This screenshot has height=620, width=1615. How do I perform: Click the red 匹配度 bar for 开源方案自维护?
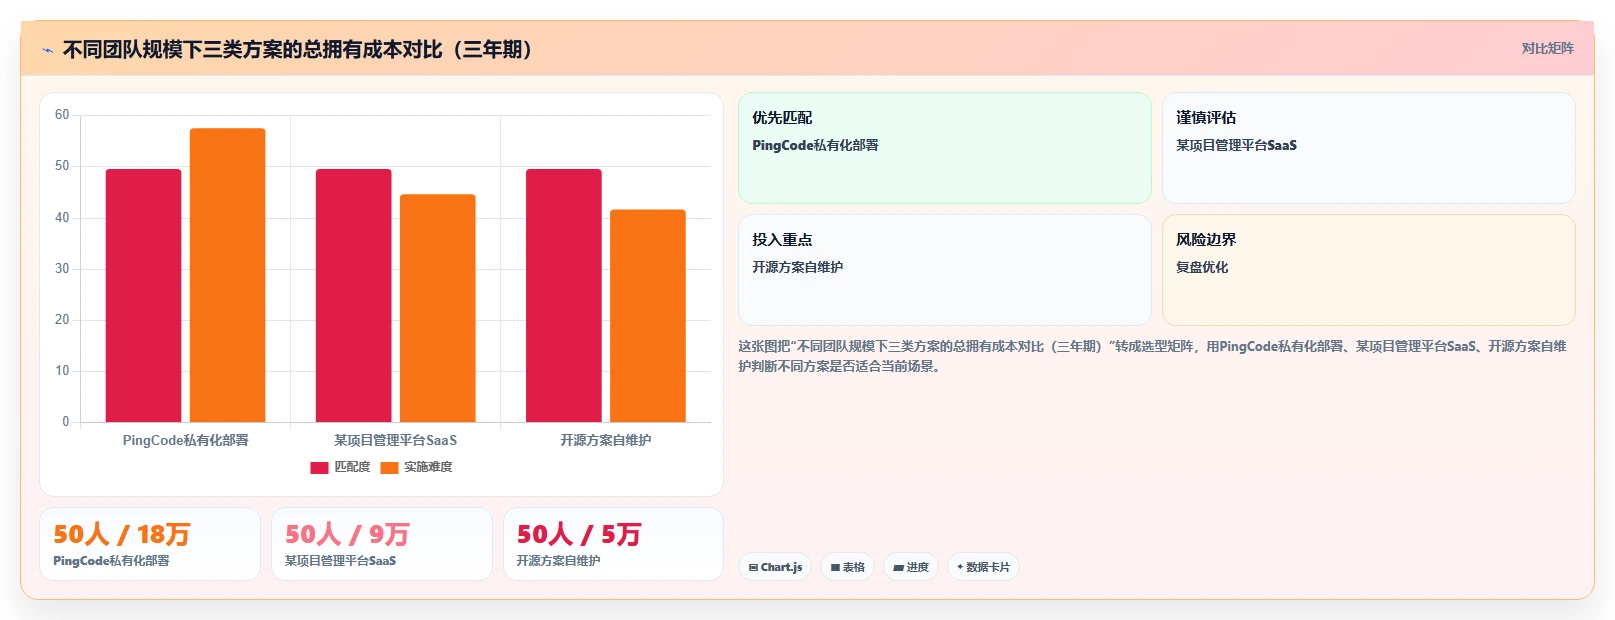tap(564, 295)
